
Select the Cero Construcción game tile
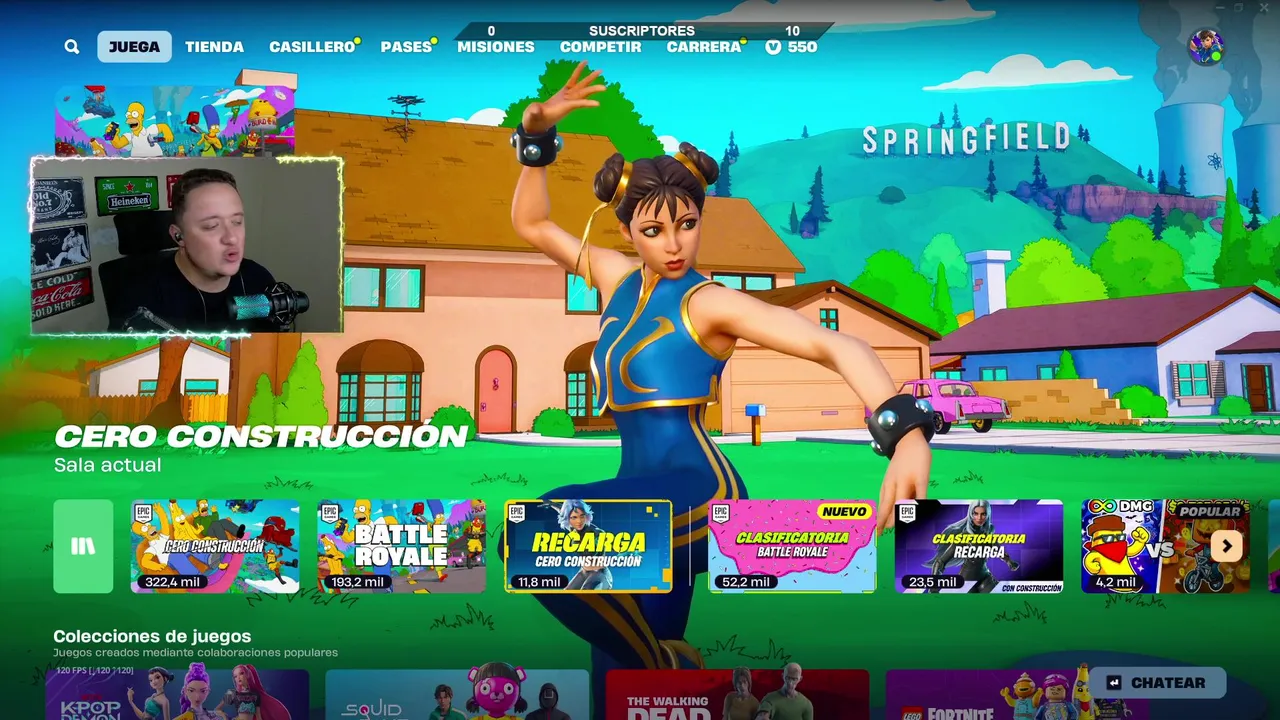click(215, 546)
